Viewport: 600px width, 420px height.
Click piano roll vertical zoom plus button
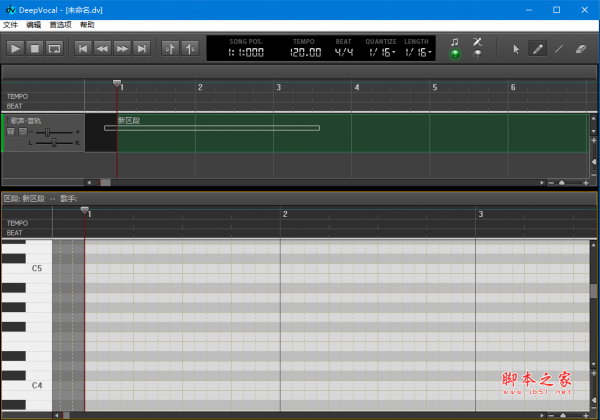593,373
